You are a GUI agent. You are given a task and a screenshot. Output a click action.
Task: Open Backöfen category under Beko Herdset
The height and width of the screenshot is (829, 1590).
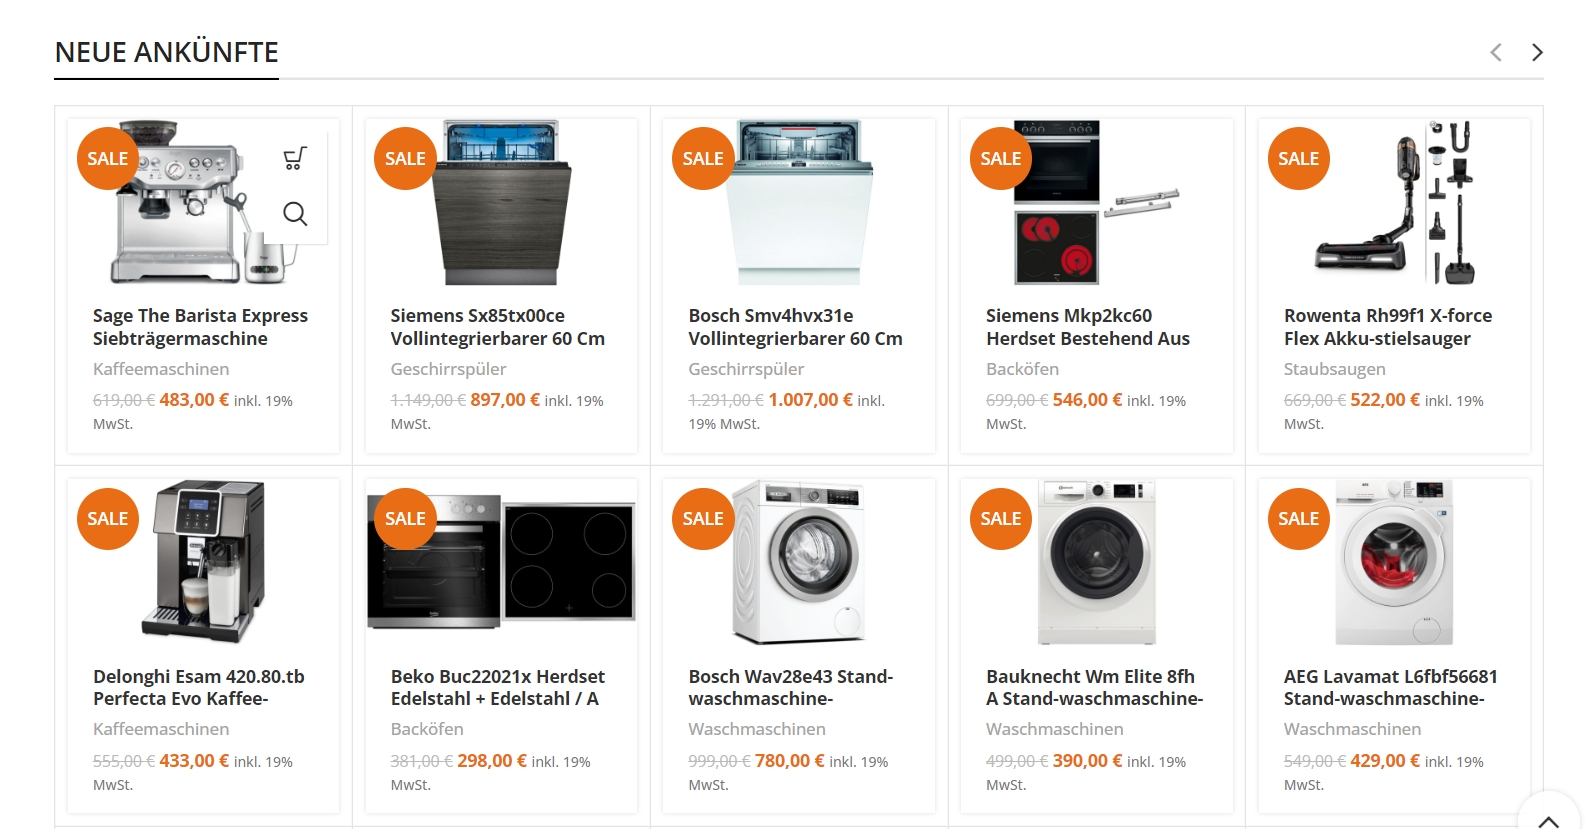pyautogui.click(x=427, y=729)
